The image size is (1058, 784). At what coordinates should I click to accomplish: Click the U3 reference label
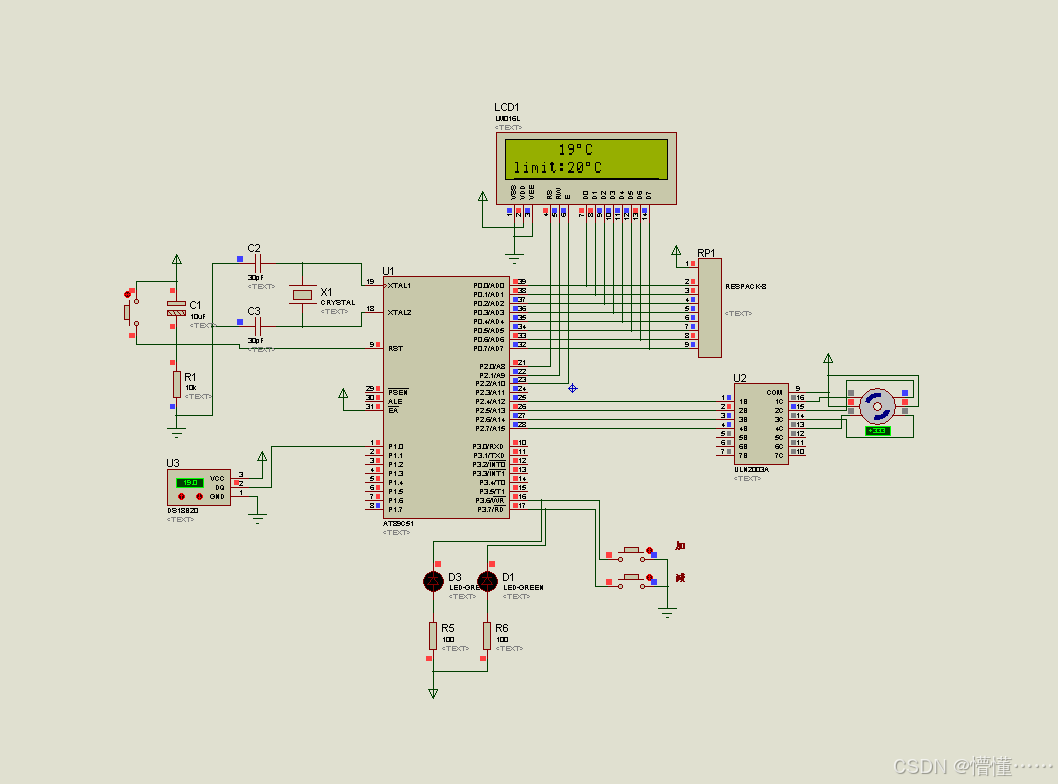tap(173, 463)
